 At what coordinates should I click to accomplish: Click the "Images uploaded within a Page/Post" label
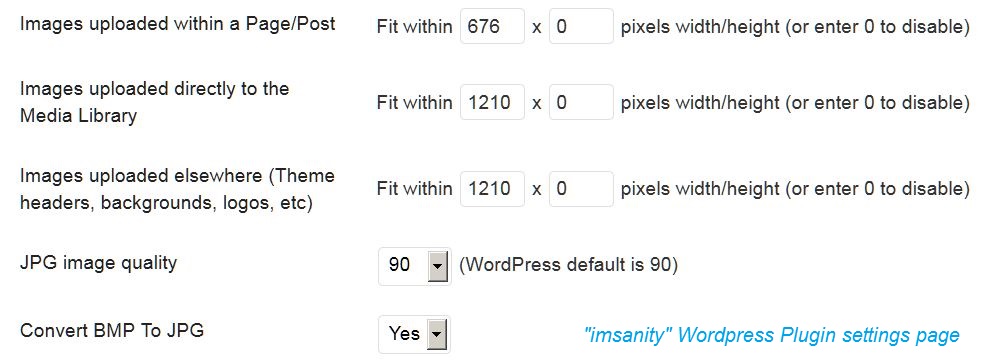(x=177, y=25)
